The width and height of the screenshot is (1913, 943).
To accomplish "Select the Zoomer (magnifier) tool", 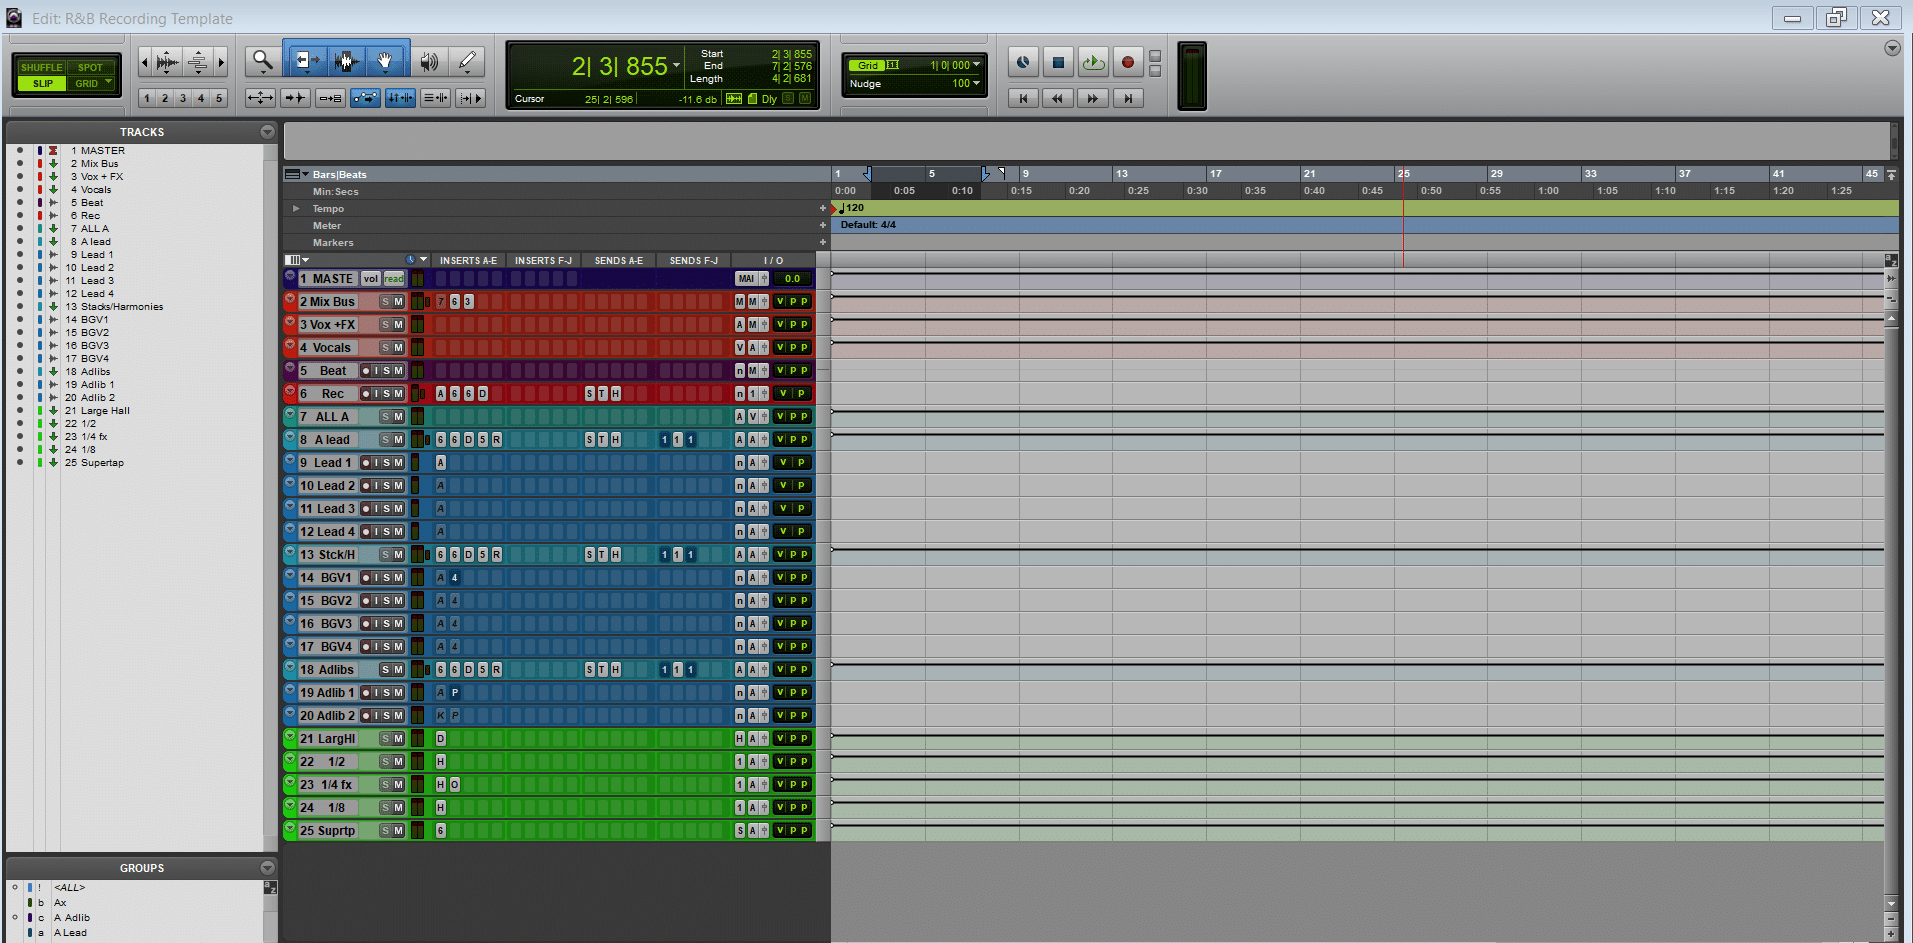I will (x=262, y=62).
